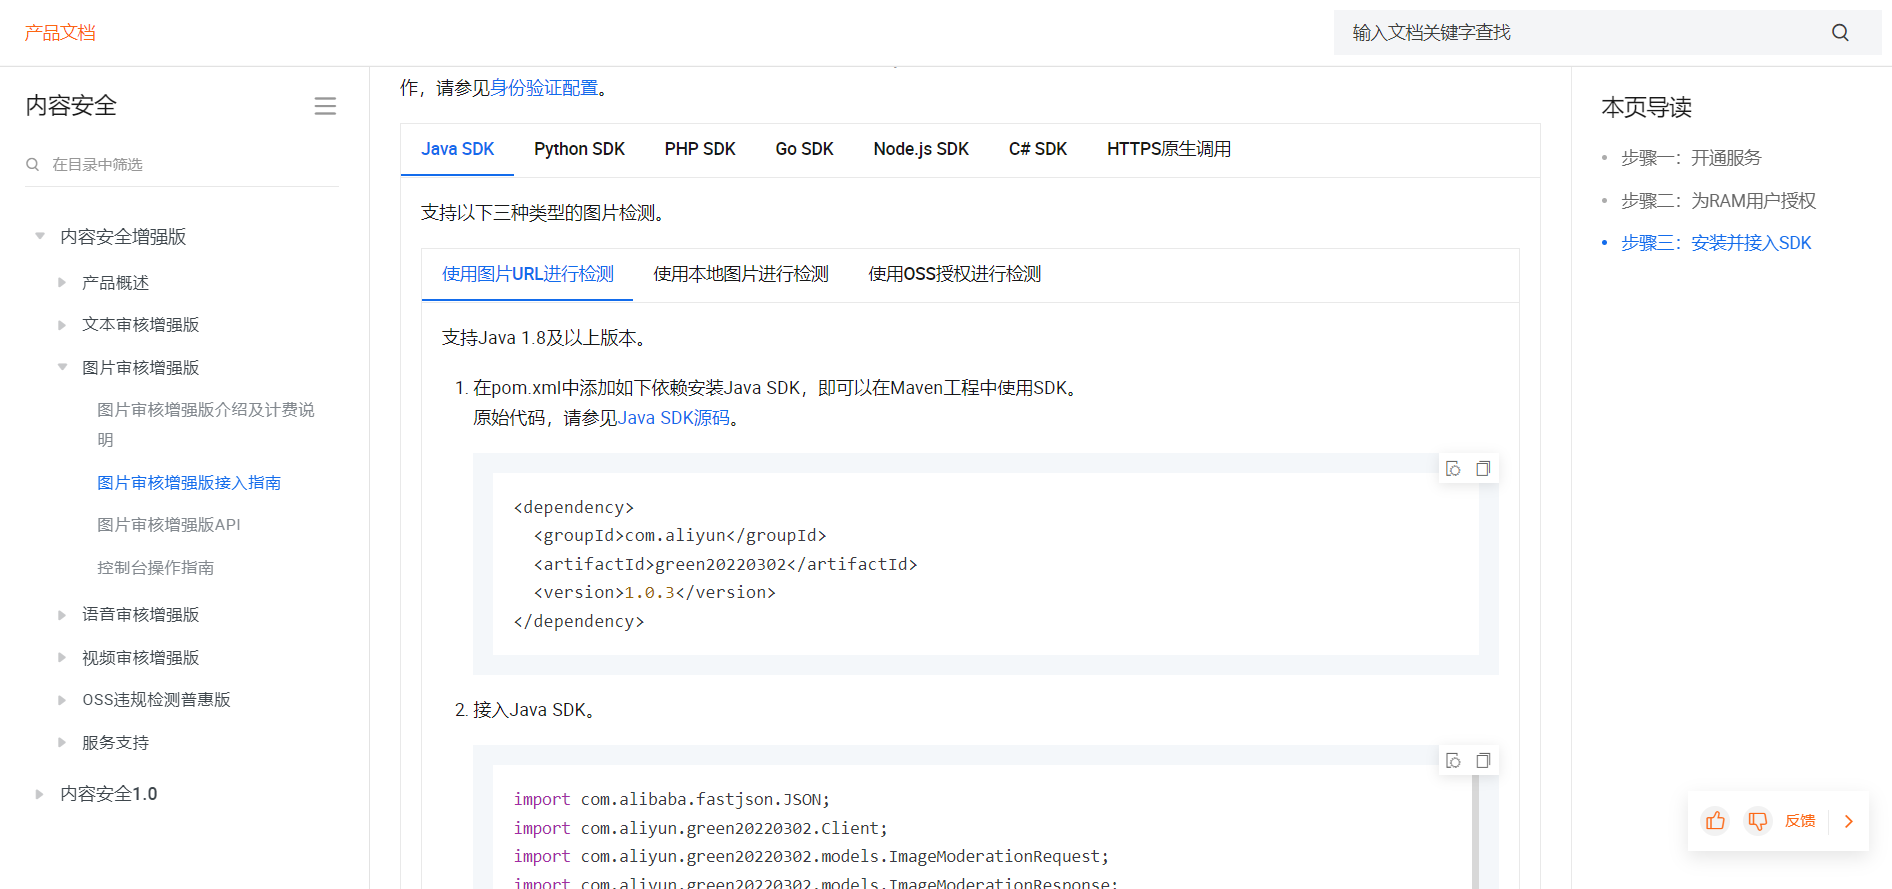Click the Java code block vertical scrollbar
The width and height of the screenshot is (1892, 889).
tap(1475, 832)
